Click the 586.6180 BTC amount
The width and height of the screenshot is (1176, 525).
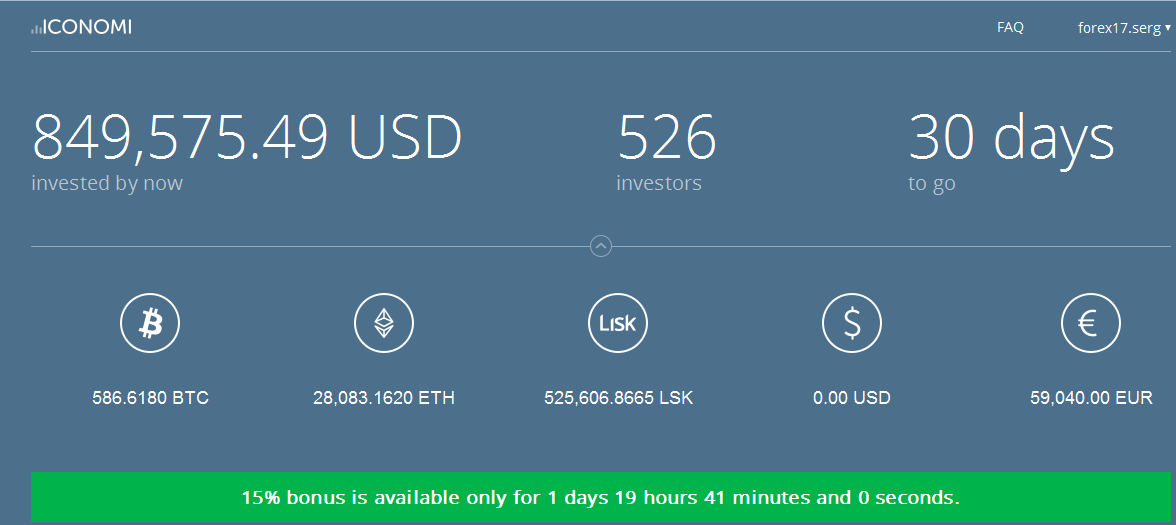click(150, 398)
